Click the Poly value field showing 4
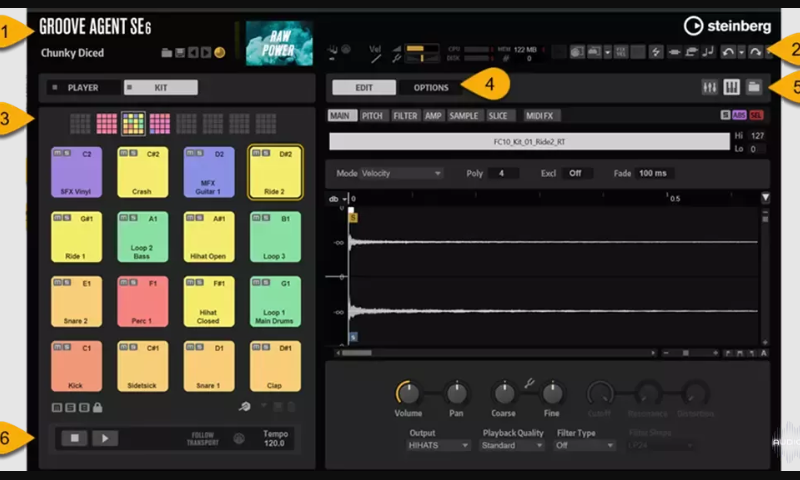This screenshot has width=800, height=480. [502, 173]
